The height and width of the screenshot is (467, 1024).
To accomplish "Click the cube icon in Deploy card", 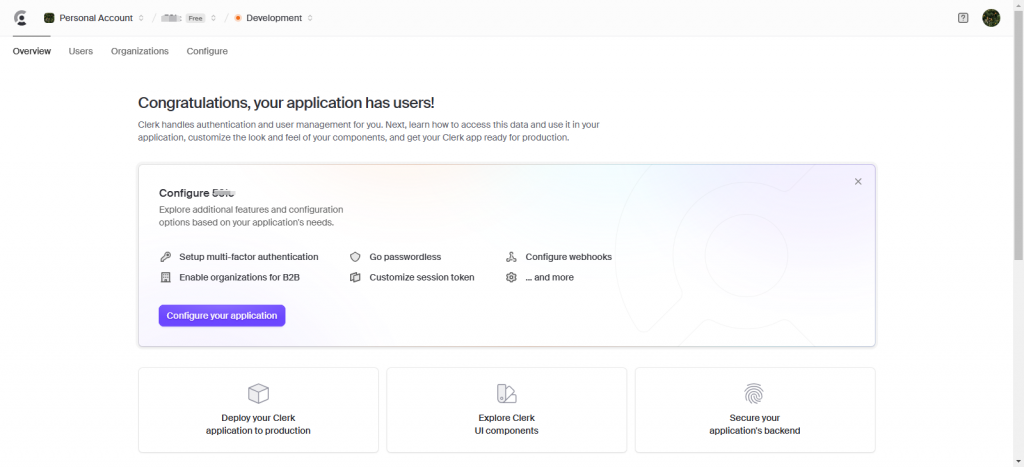I will pyautogui.click(x=258, y=393).
